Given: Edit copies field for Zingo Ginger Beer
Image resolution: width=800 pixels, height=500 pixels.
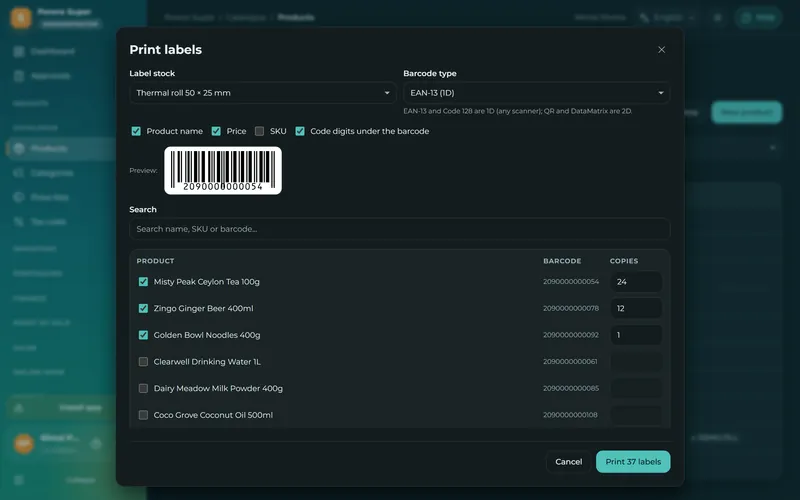Looking at the screenshot, I should 636,308.
